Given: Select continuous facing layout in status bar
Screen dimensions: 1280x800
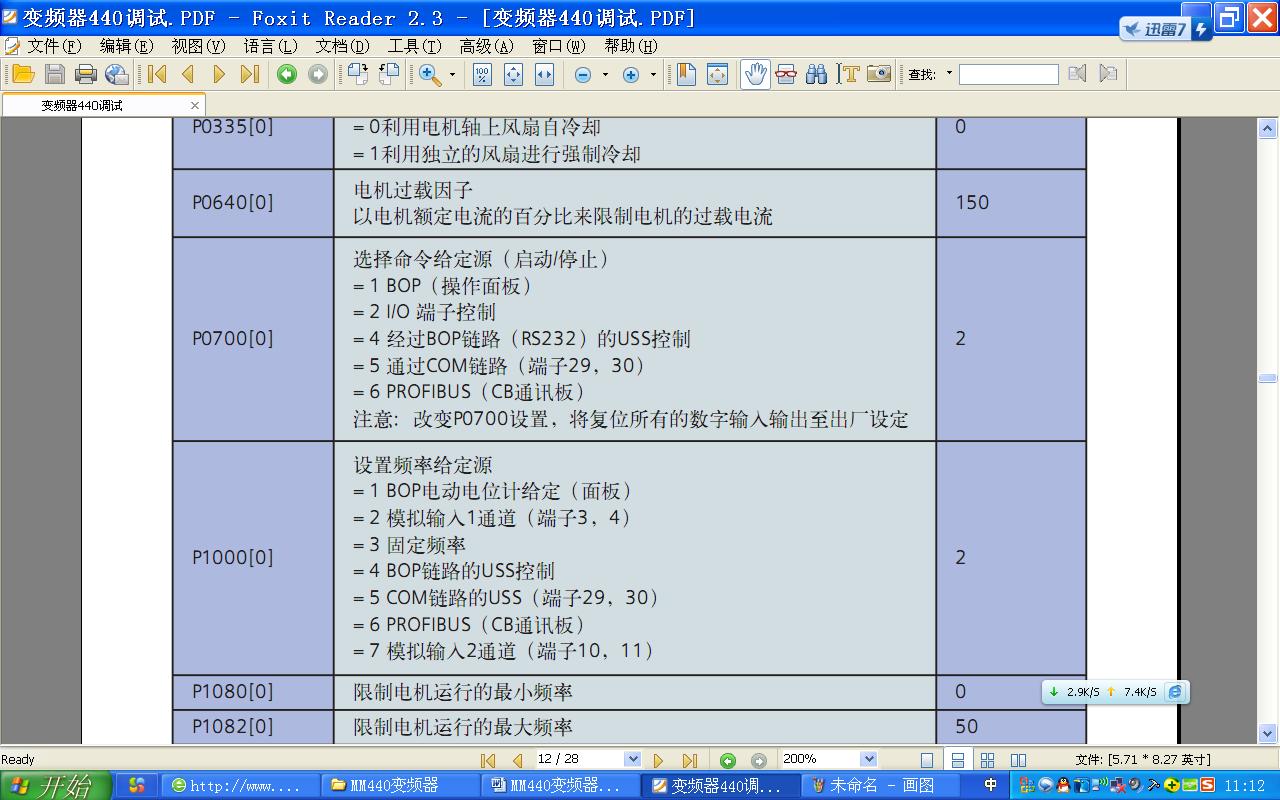Looking at the screenshot, I should click(987, 761).
